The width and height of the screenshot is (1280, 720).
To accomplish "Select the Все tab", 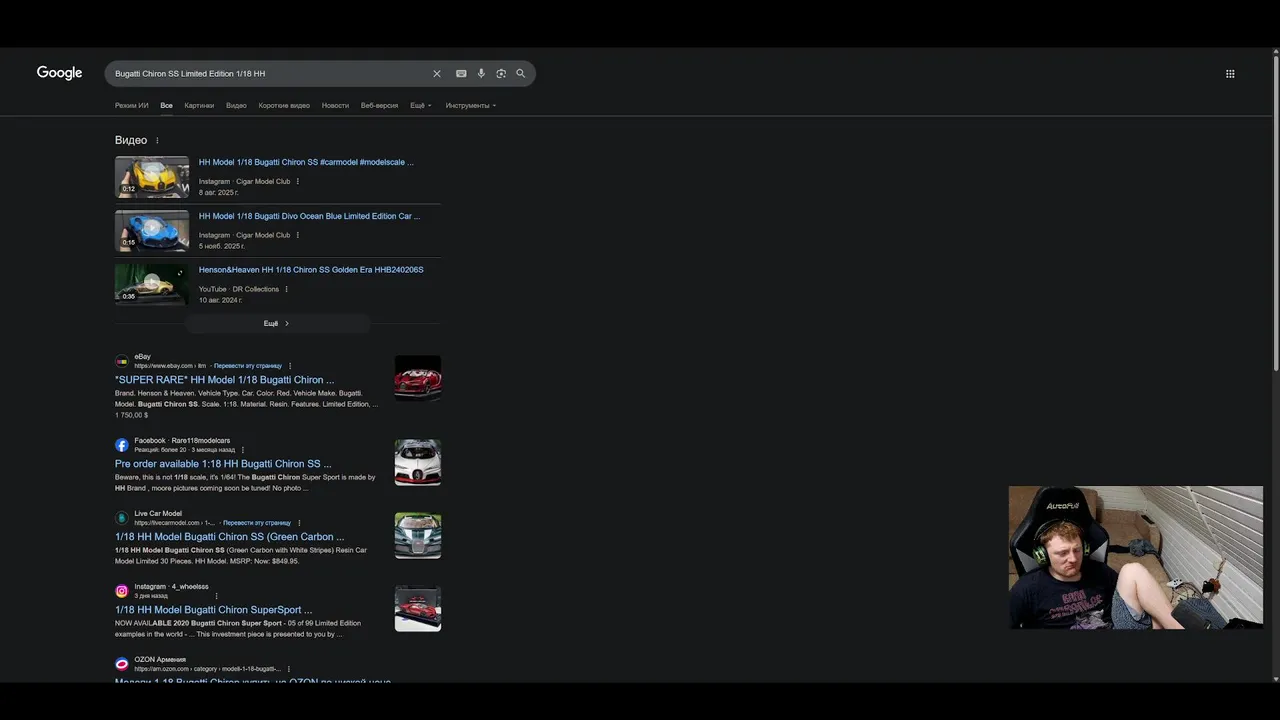I will coord(166,105).
